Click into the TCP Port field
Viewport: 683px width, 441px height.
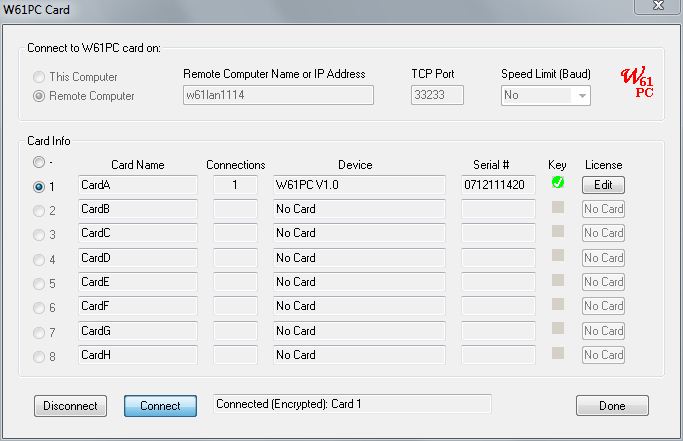point(437,95)
